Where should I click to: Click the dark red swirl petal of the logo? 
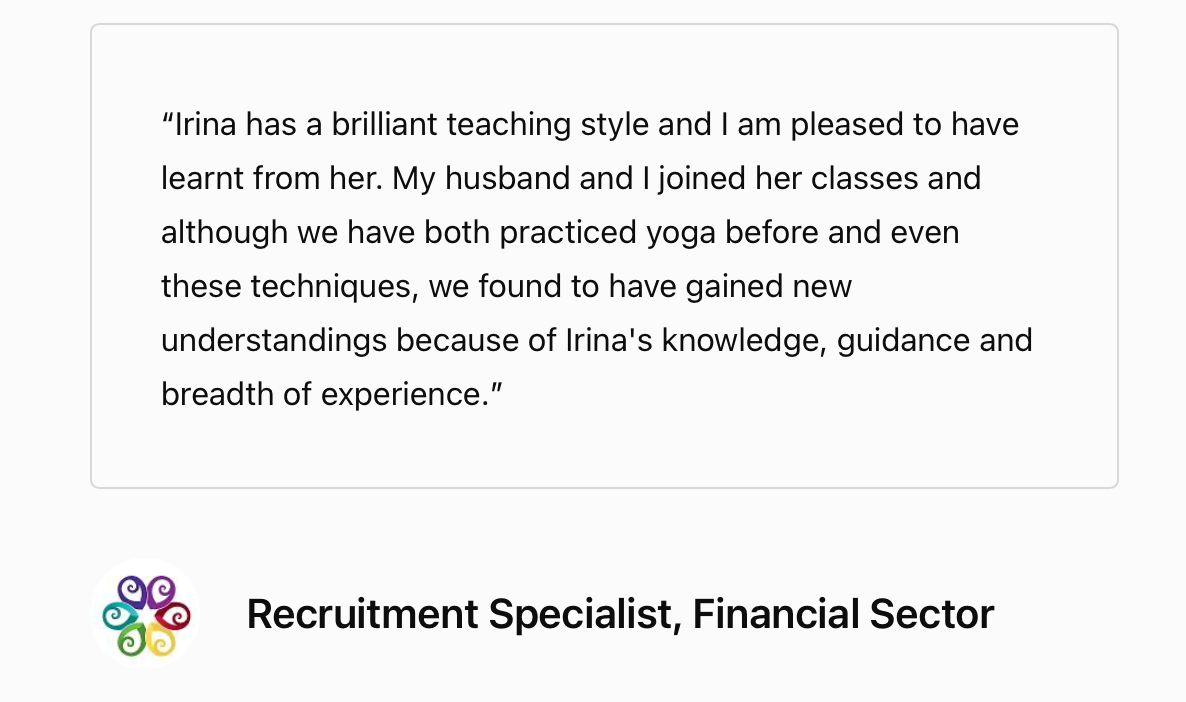coord(173,616)
